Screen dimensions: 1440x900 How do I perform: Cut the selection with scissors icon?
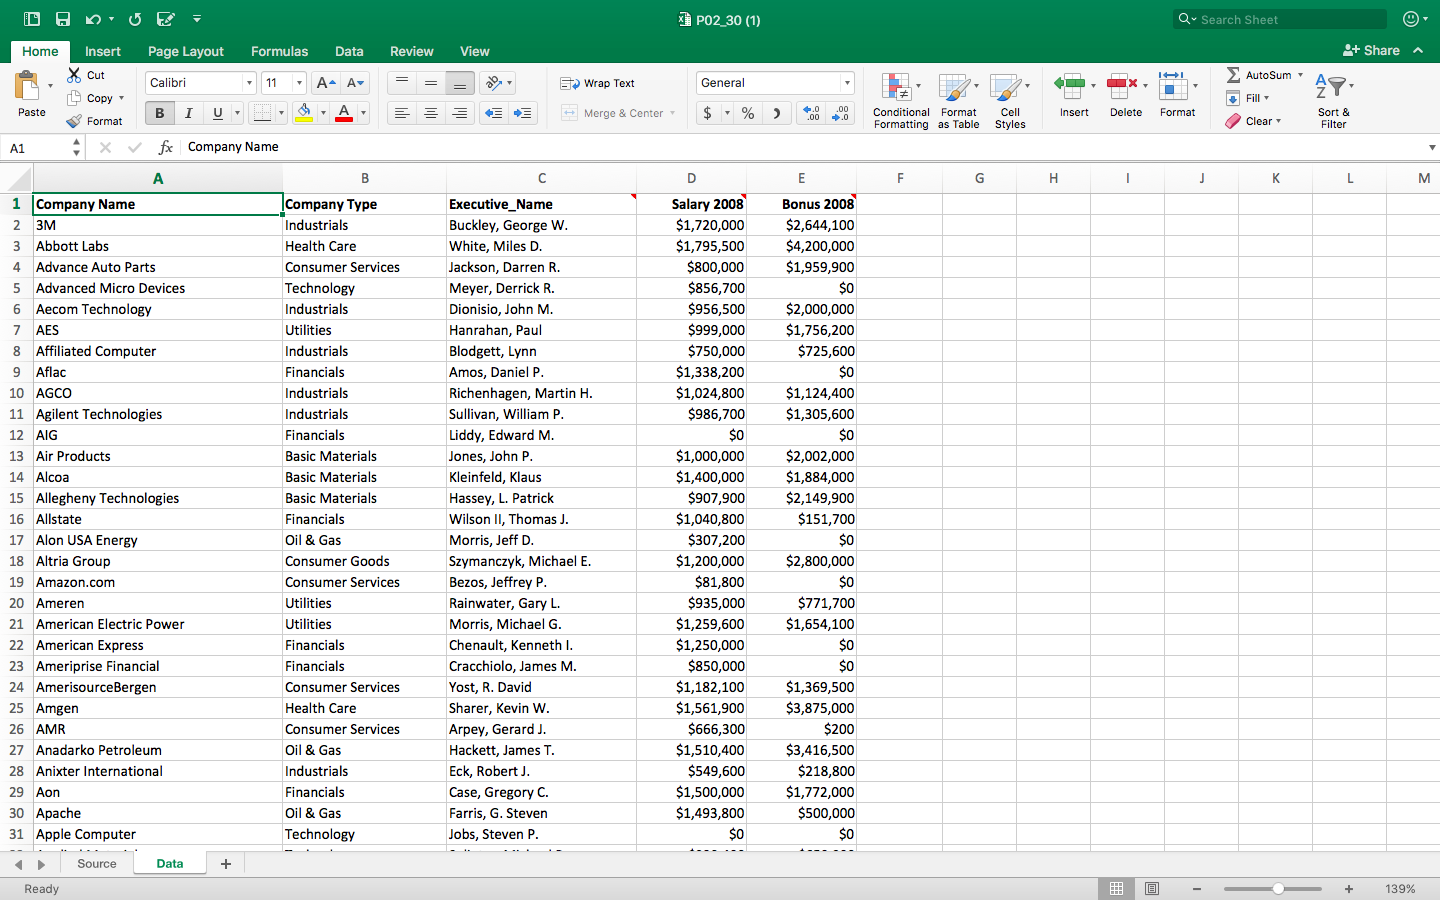click(x=74, y=75)
